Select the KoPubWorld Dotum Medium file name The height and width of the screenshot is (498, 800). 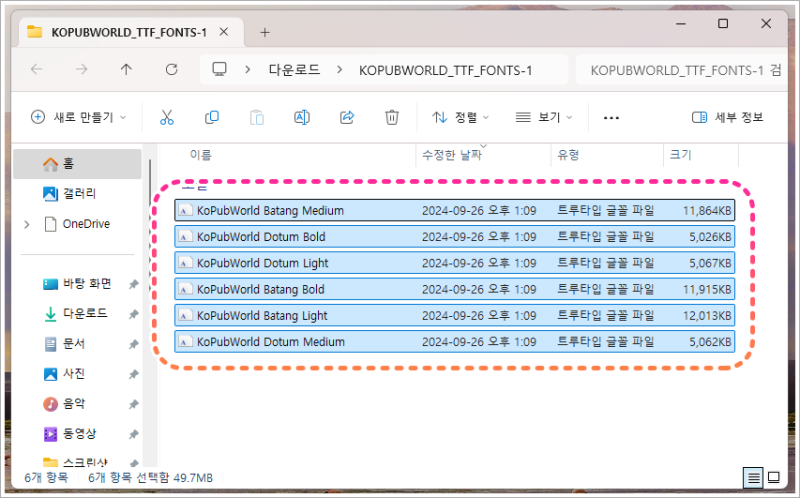point(270,342)
